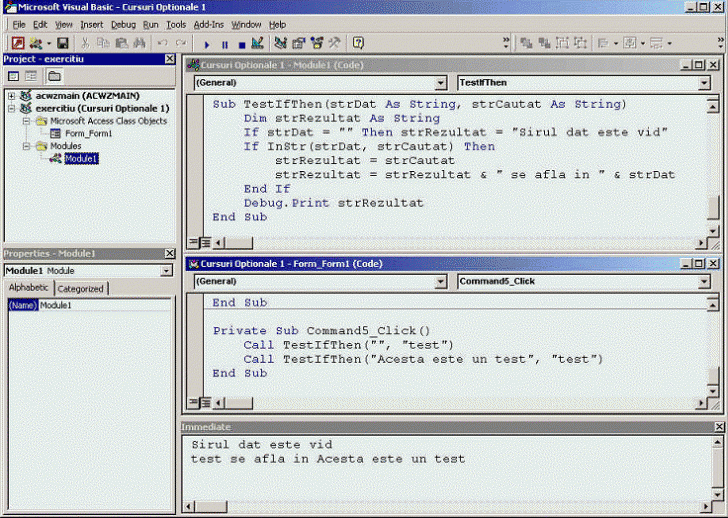Open the Run menu
728x518 pixels.
[150, 25]
